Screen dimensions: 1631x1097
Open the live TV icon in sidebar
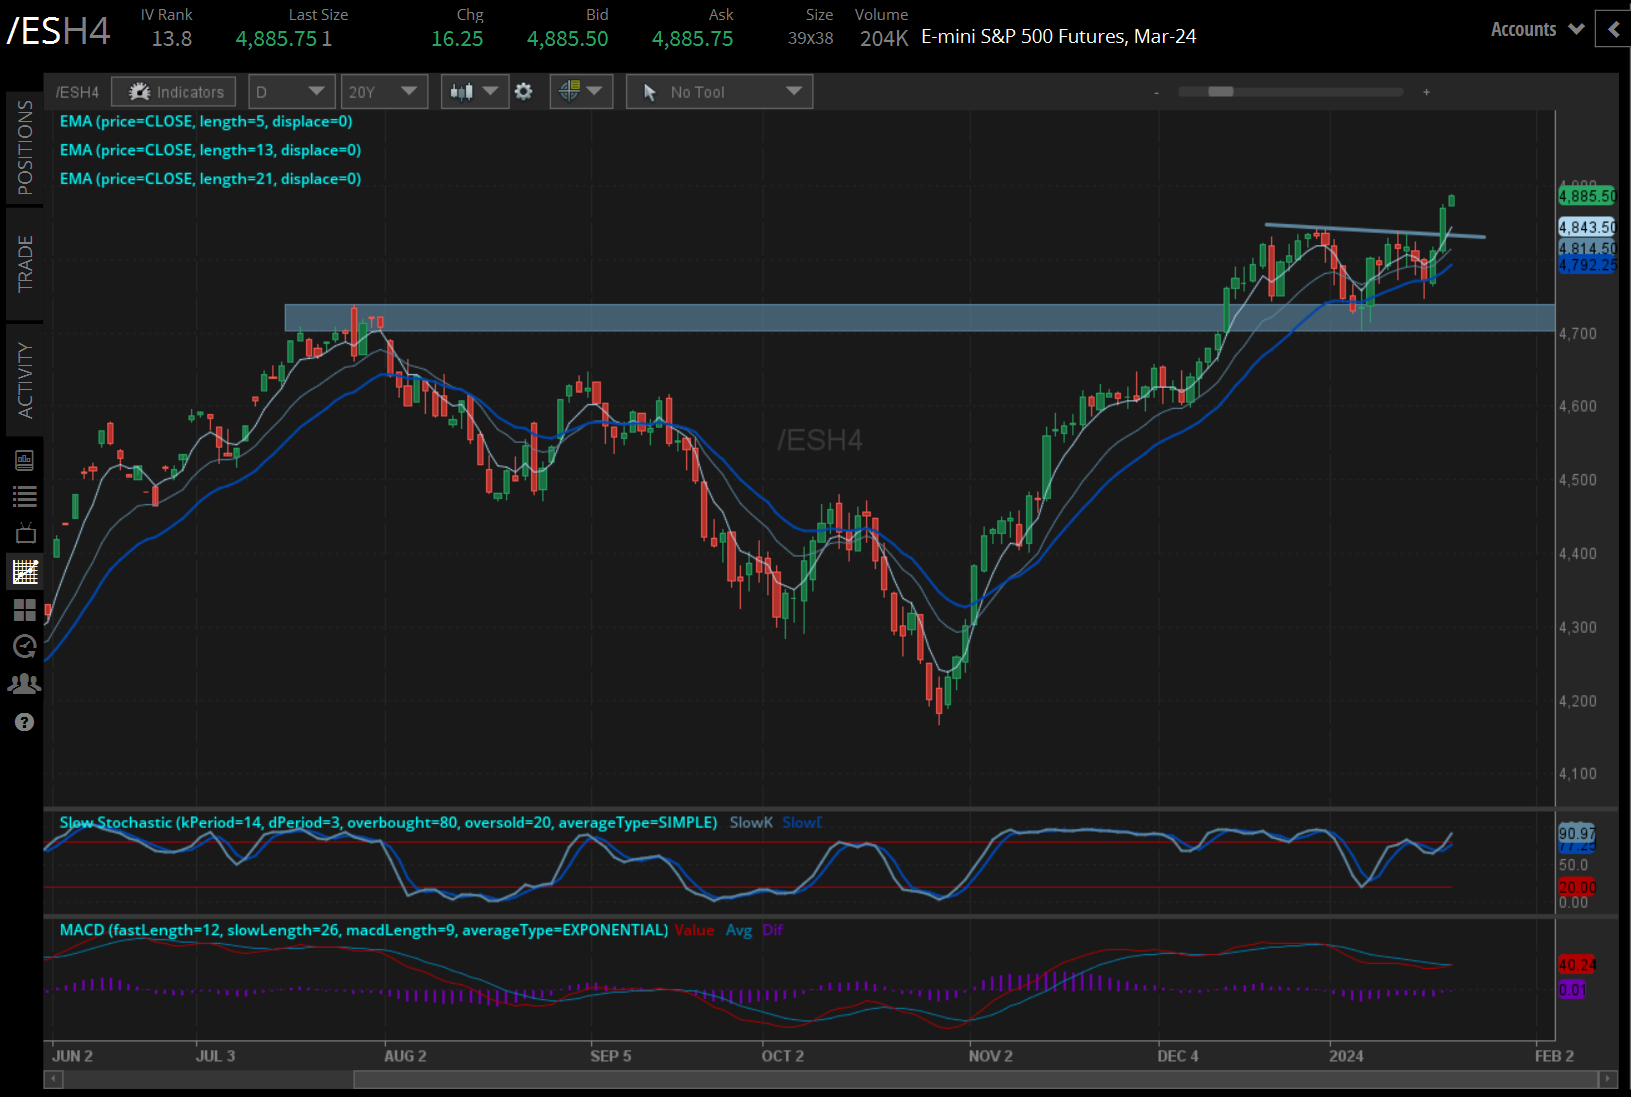[25, 533]
